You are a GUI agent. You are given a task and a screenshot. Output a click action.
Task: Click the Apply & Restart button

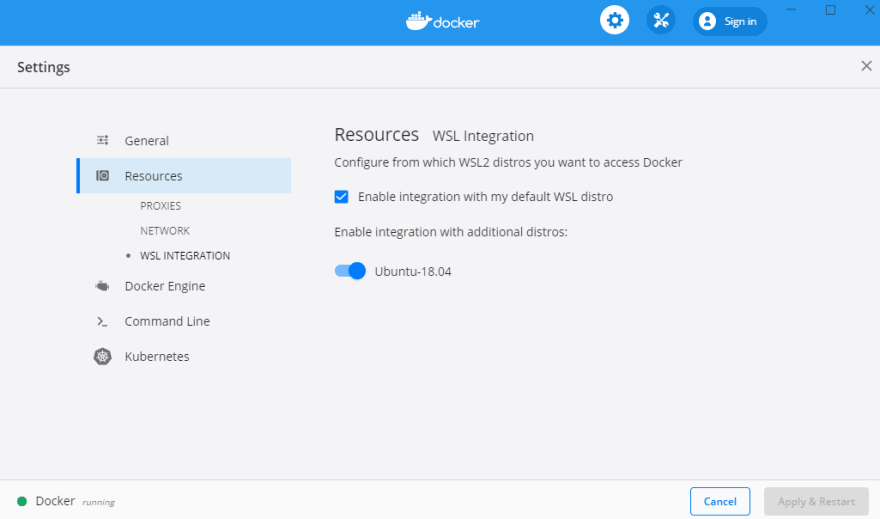tap(816, 501)
